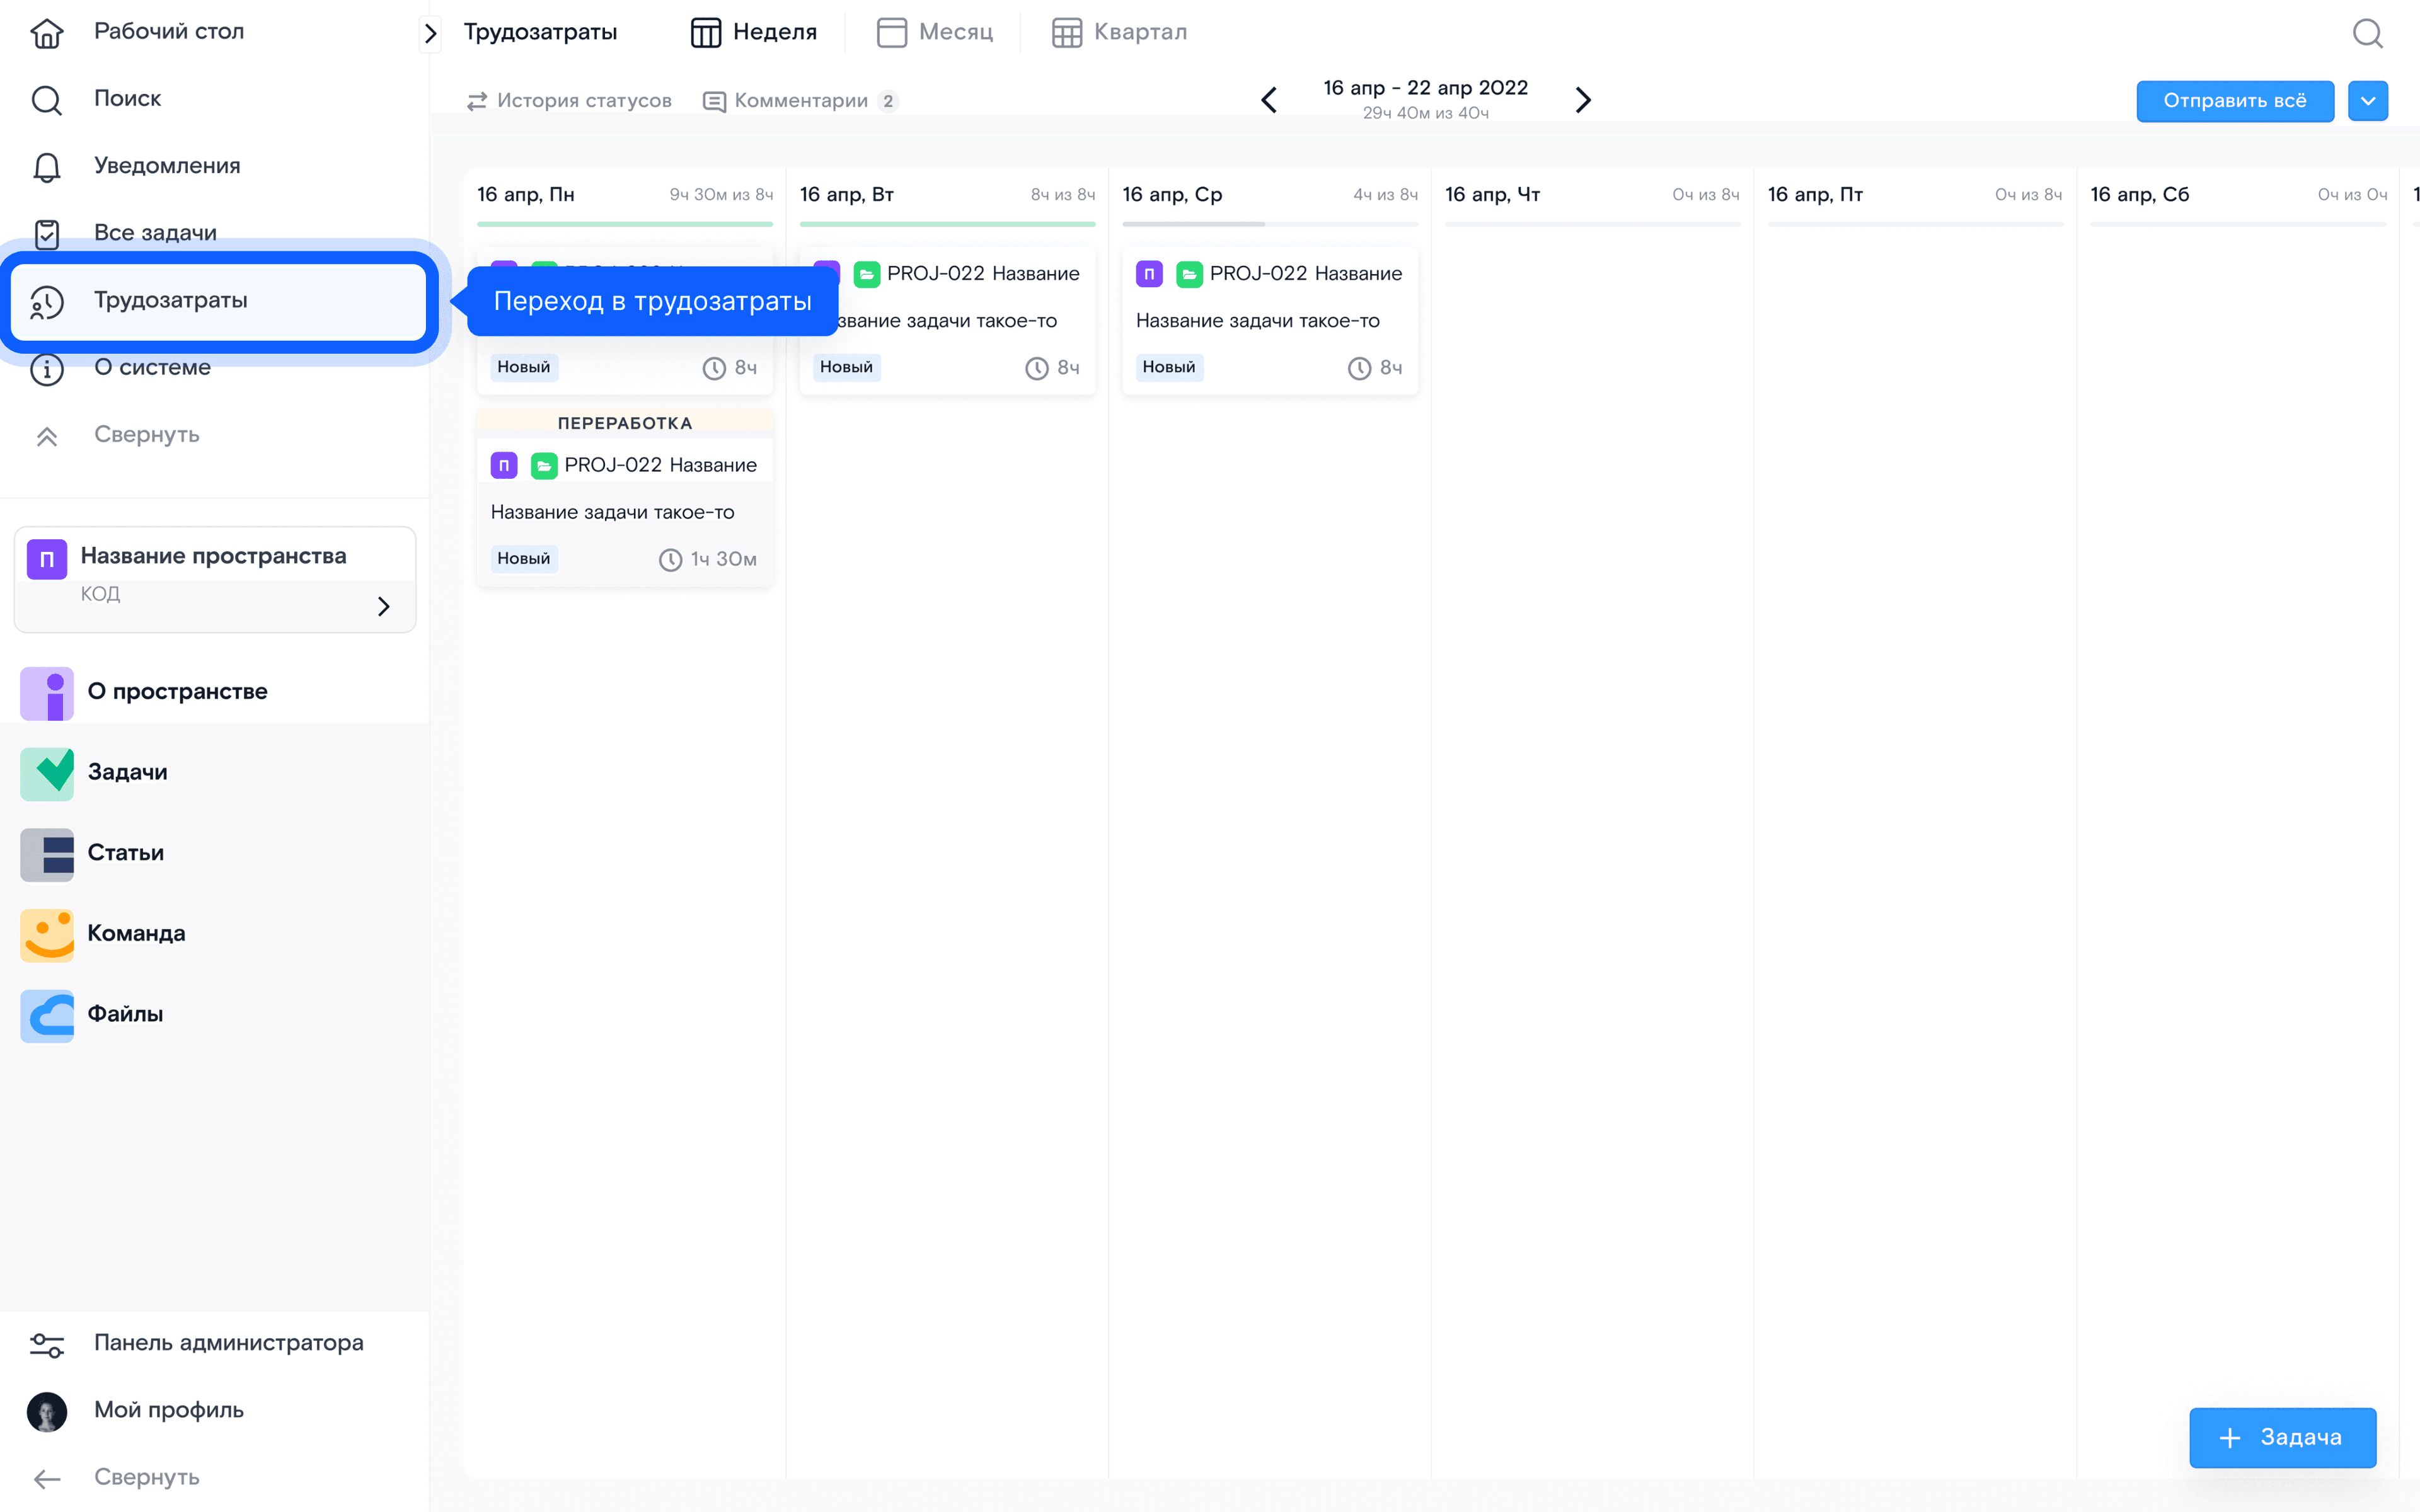Open Комментарии with 2 badge

[x=800, y=101]
